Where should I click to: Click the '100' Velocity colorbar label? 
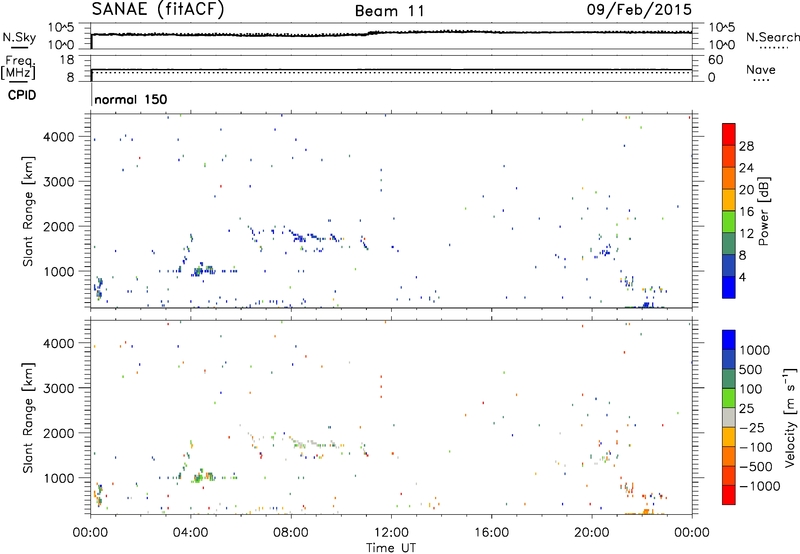(x=751, y=389)
